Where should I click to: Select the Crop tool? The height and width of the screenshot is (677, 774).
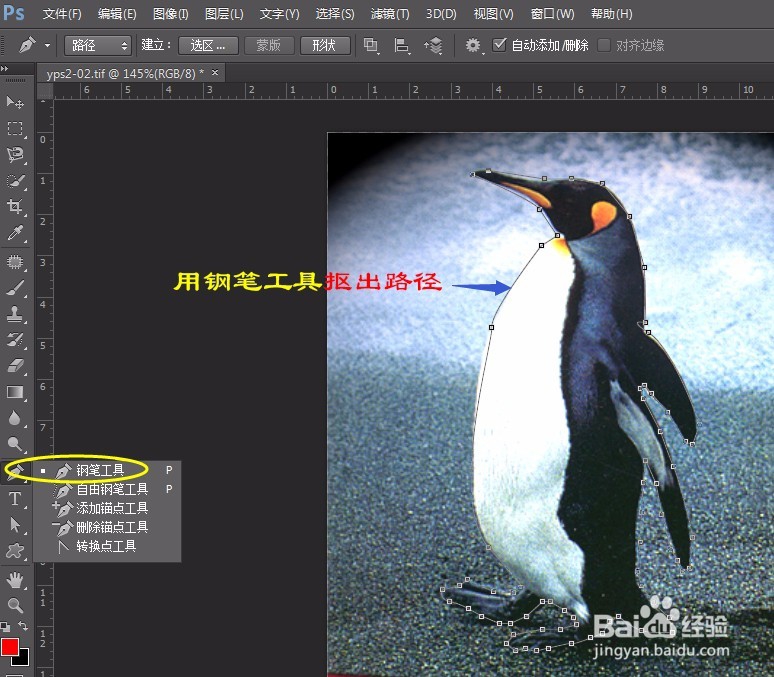click(15, 206)
